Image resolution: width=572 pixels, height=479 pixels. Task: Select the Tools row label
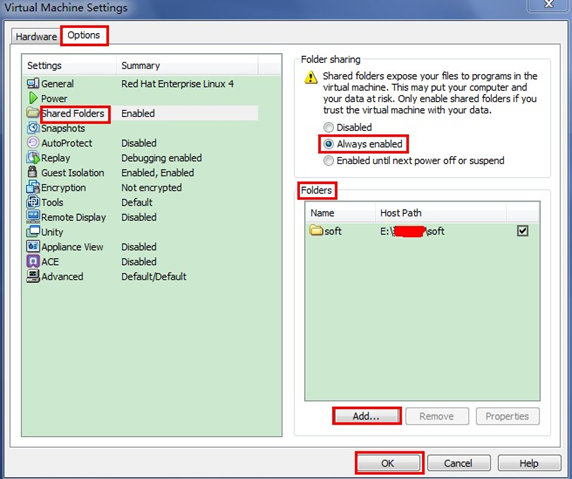(x=52, y=202)
